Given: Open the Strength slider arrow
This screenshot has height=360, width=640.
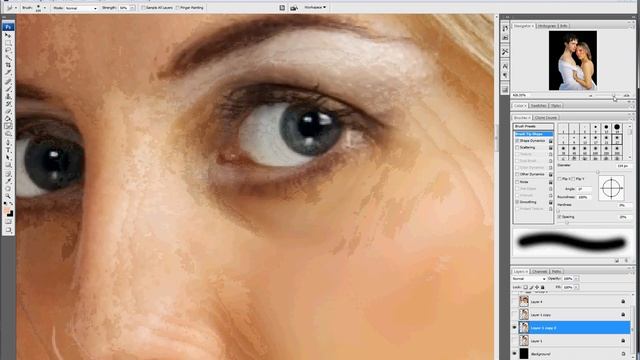Looking at the screenshot, I should click(132, 8).
